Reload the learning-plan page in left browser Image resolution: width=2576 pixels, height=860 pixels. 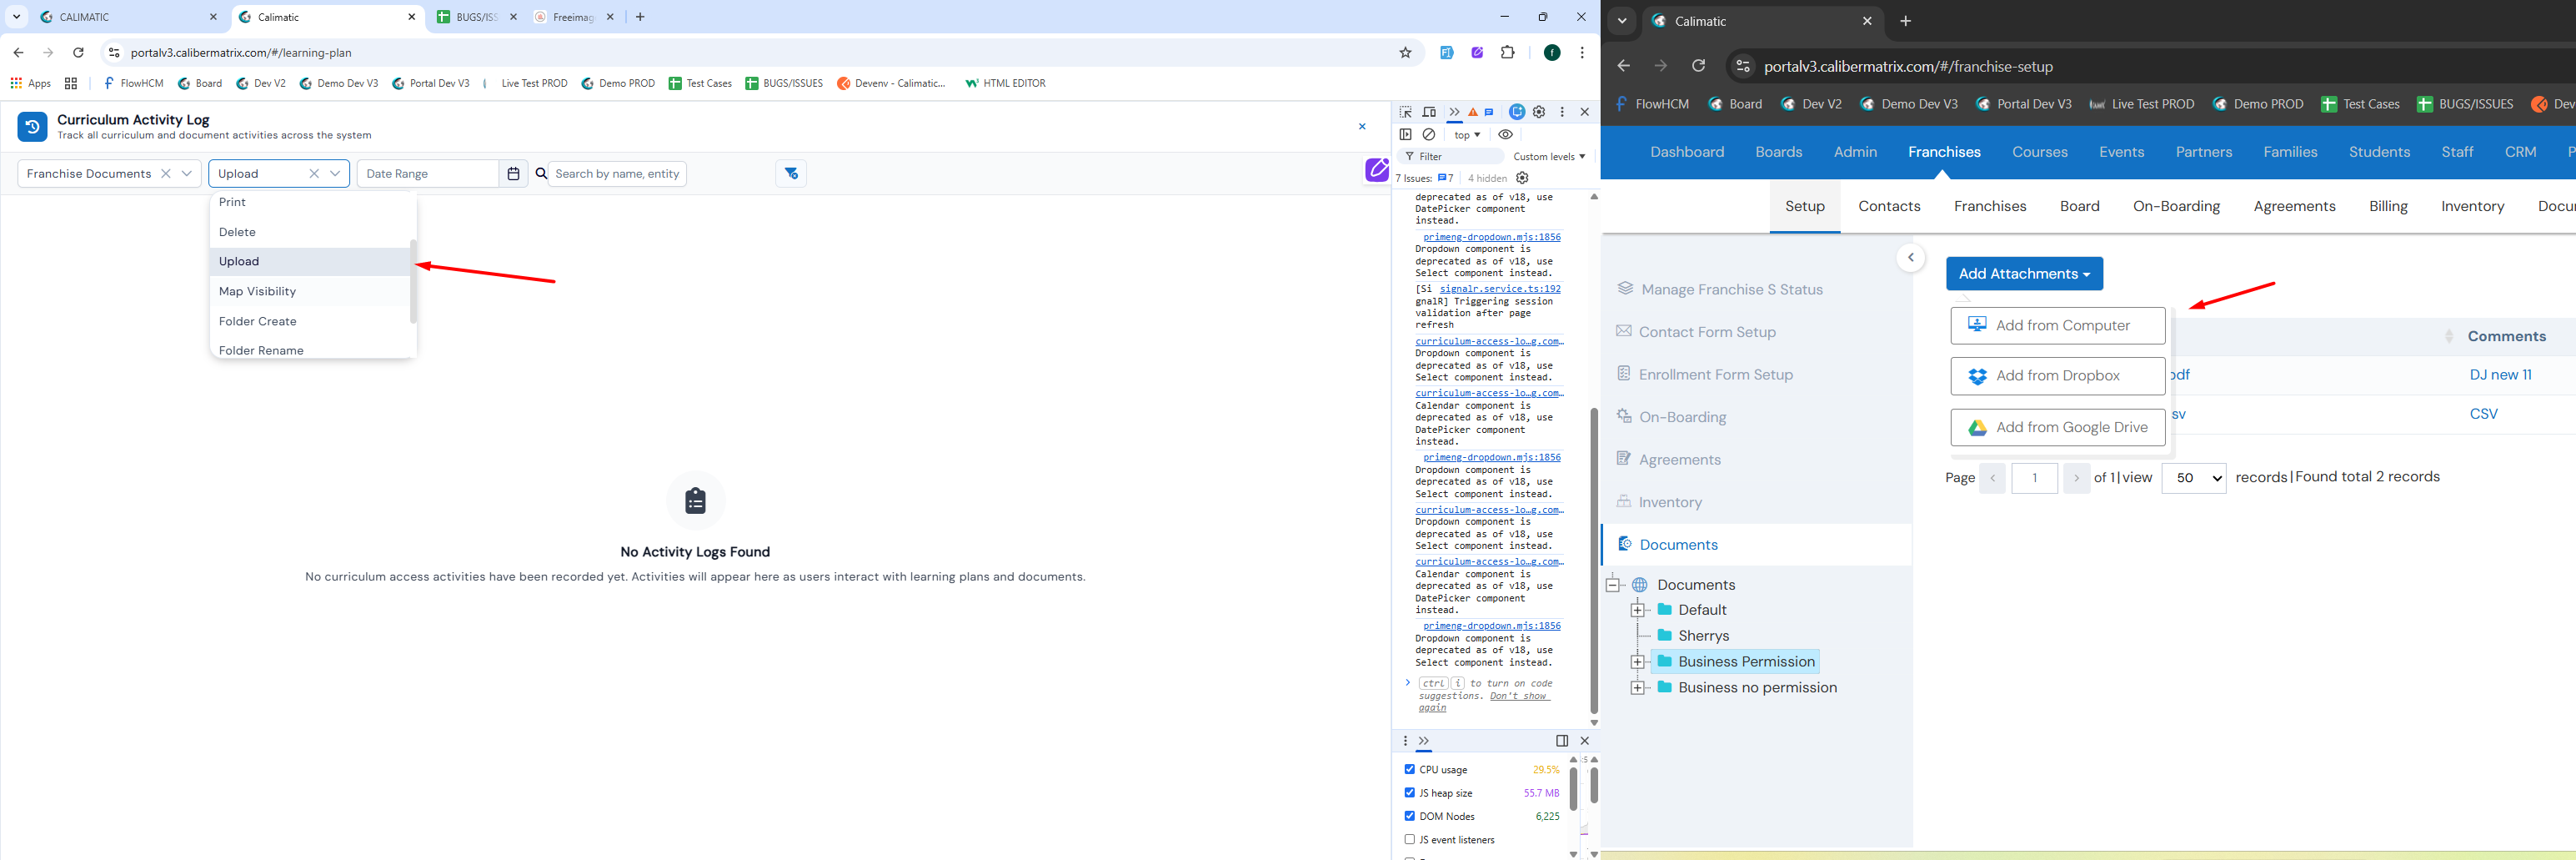point(78,53)
